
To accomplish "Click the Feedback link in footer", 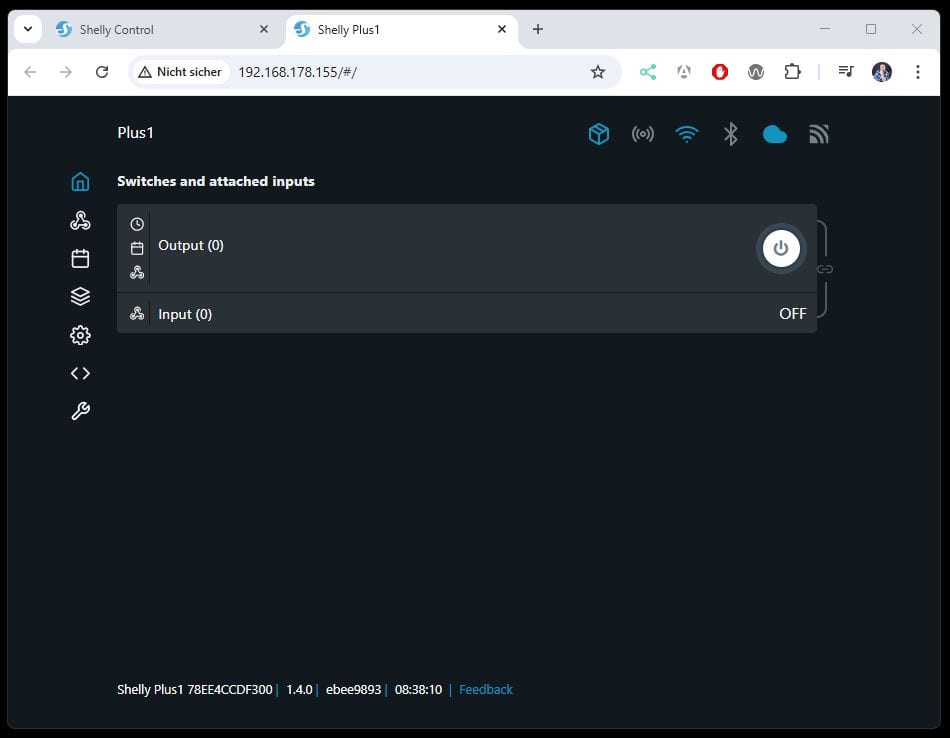I will point(485,690).
